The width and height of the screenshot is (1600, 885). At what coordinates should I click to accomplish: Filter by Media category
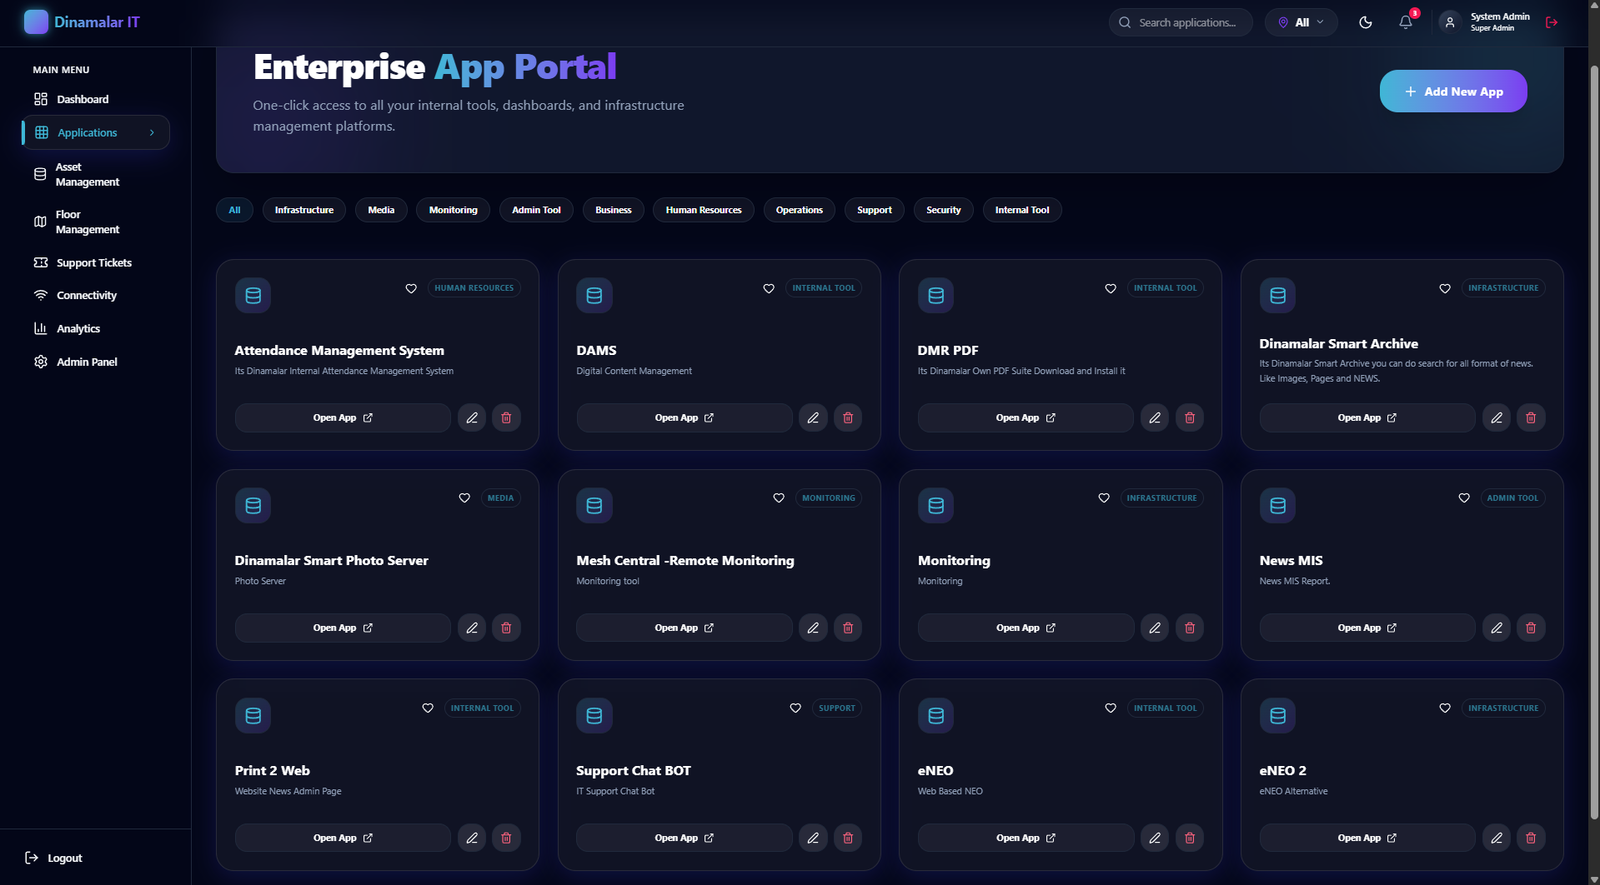coord(381,210)
